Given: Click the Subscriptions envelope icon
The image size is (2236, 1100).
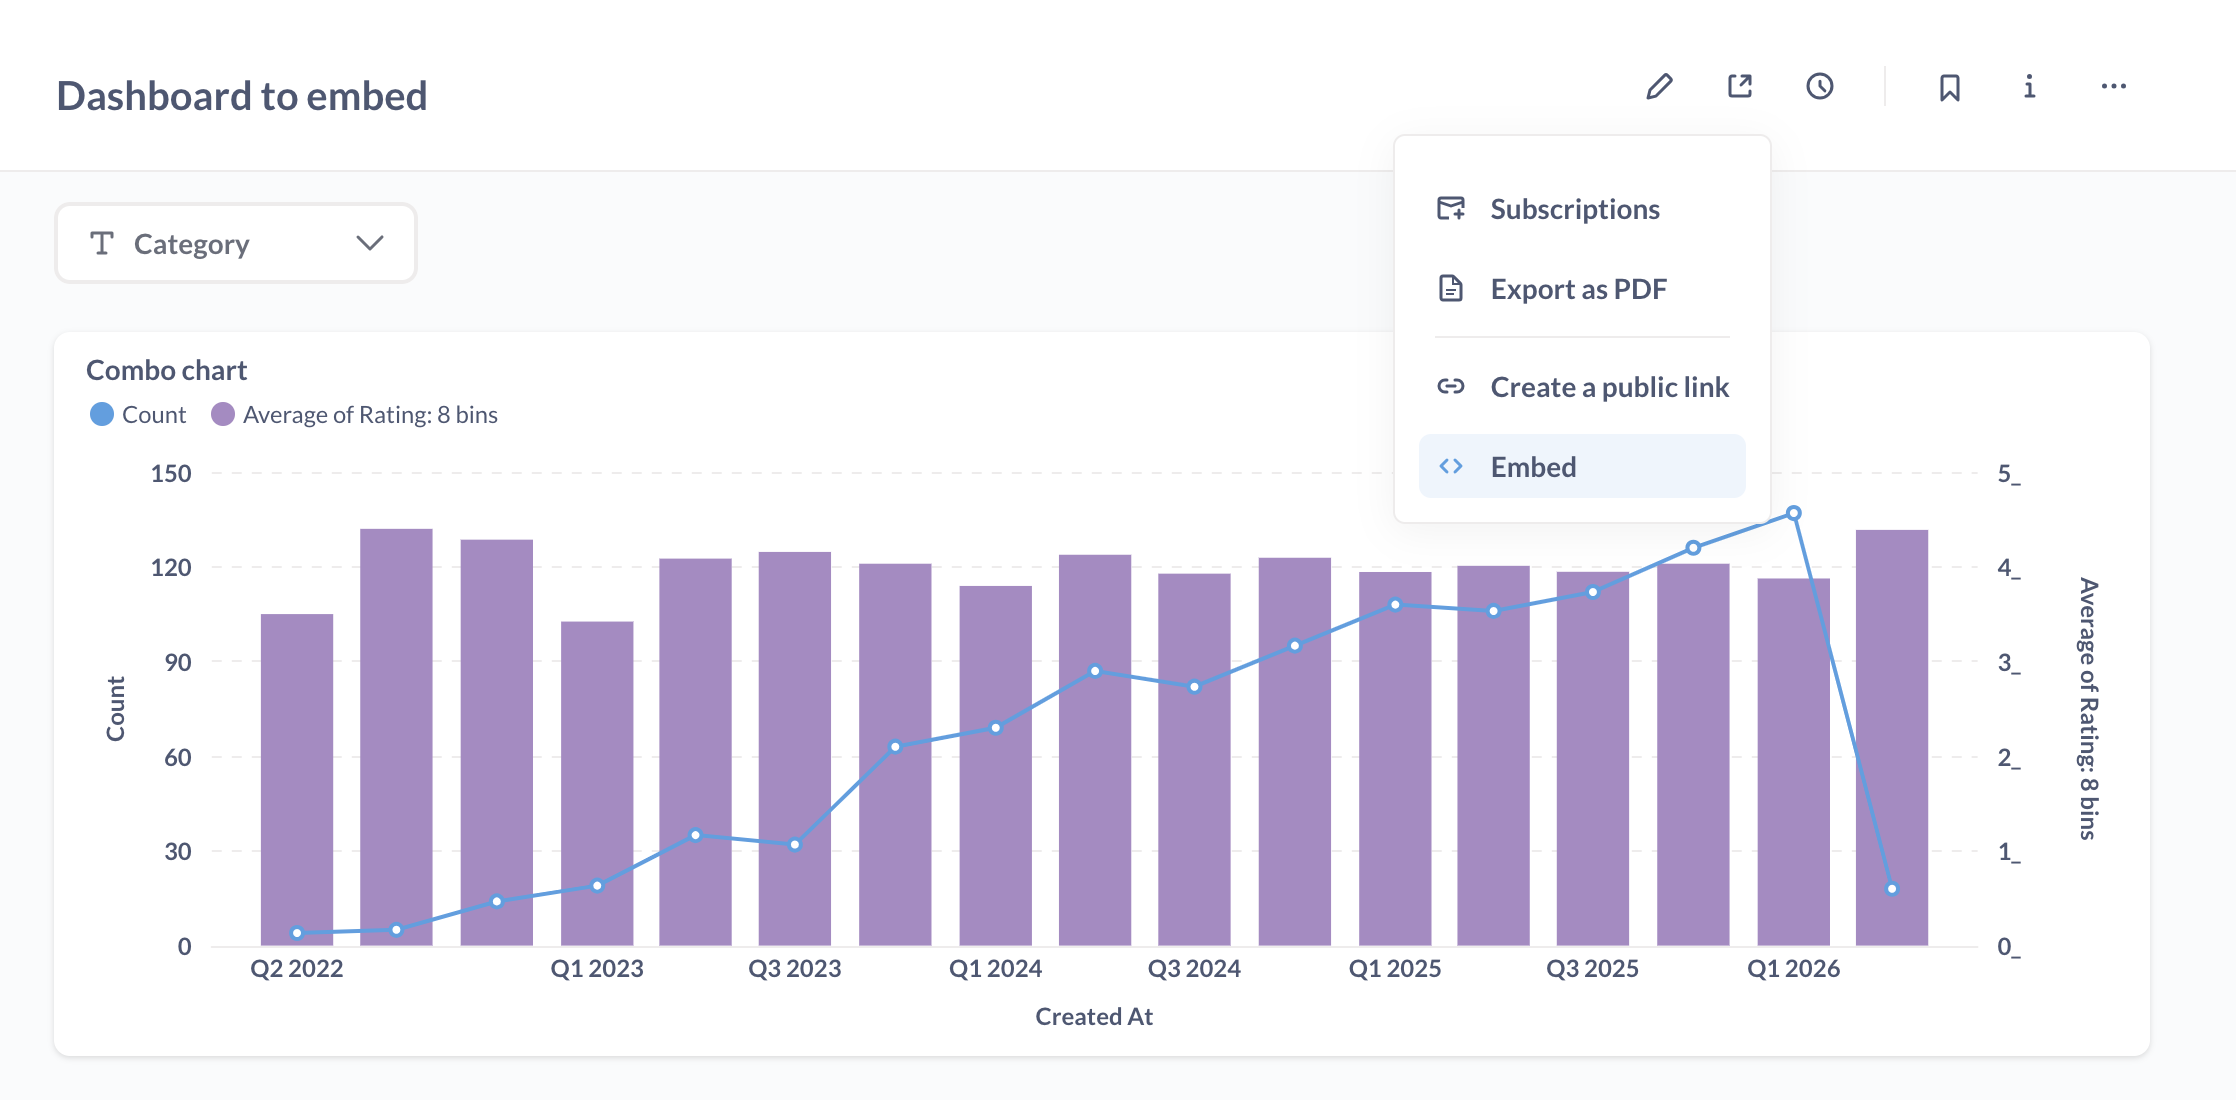Looking at the screenshot, I should click(1450, 208).
